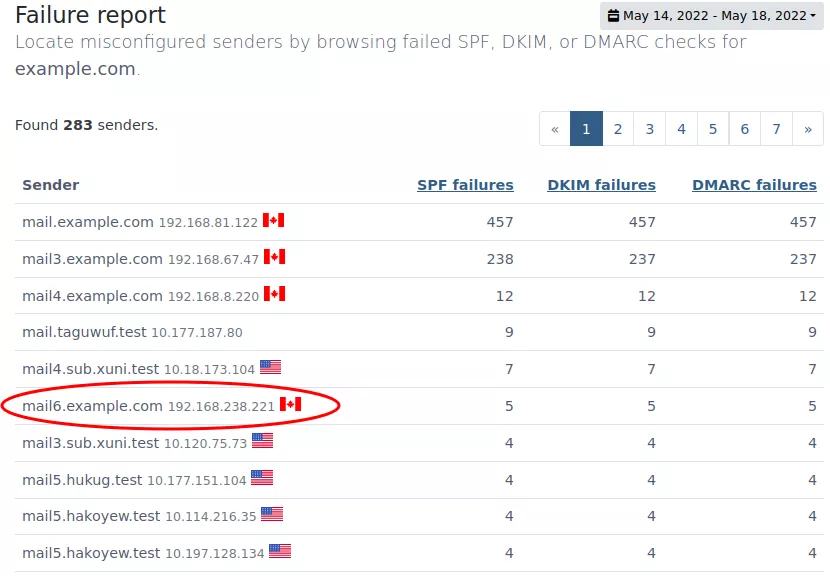Go to page 2 of senders
This screenshot has height=576, width=830.
(x=618, y=129)
